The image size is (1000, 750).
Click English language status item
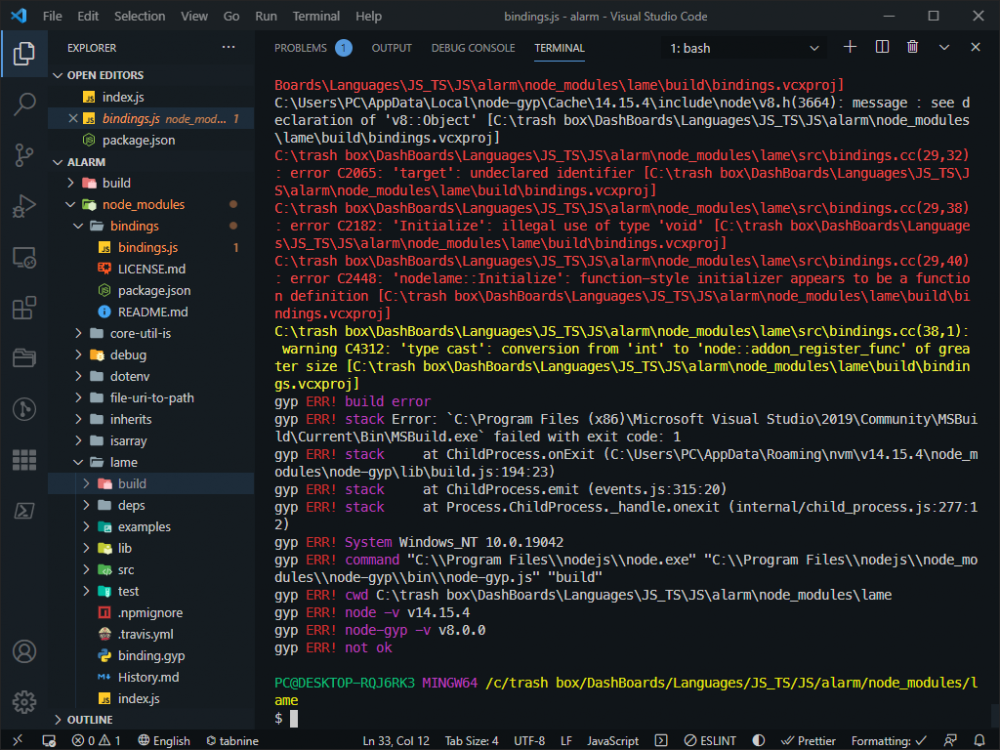coord(164,740)
